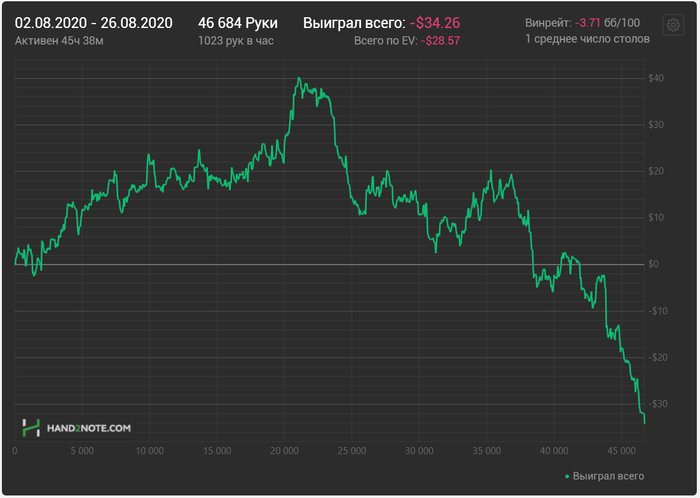Click the -$20 y-axis label
The height and width of the screenshot is (498, 700).
tap(658, 357)
